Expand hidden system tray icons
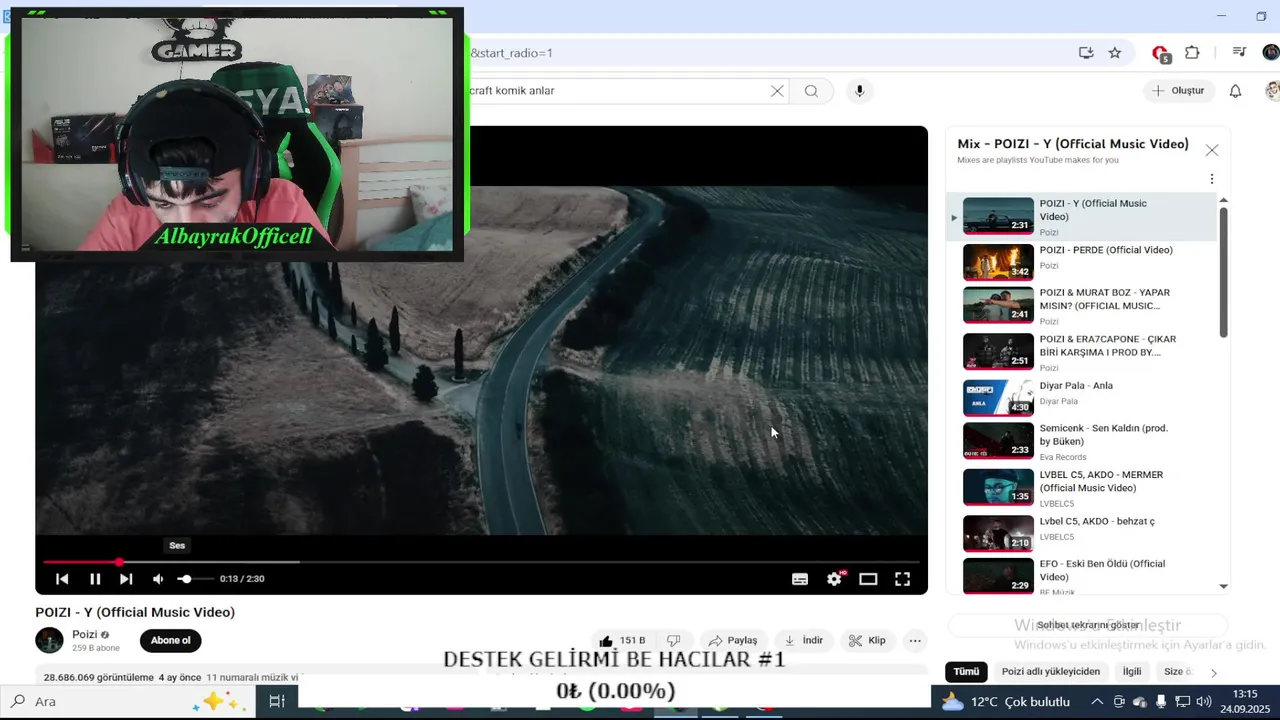 pyautogui.click(x=1097, y=702)
